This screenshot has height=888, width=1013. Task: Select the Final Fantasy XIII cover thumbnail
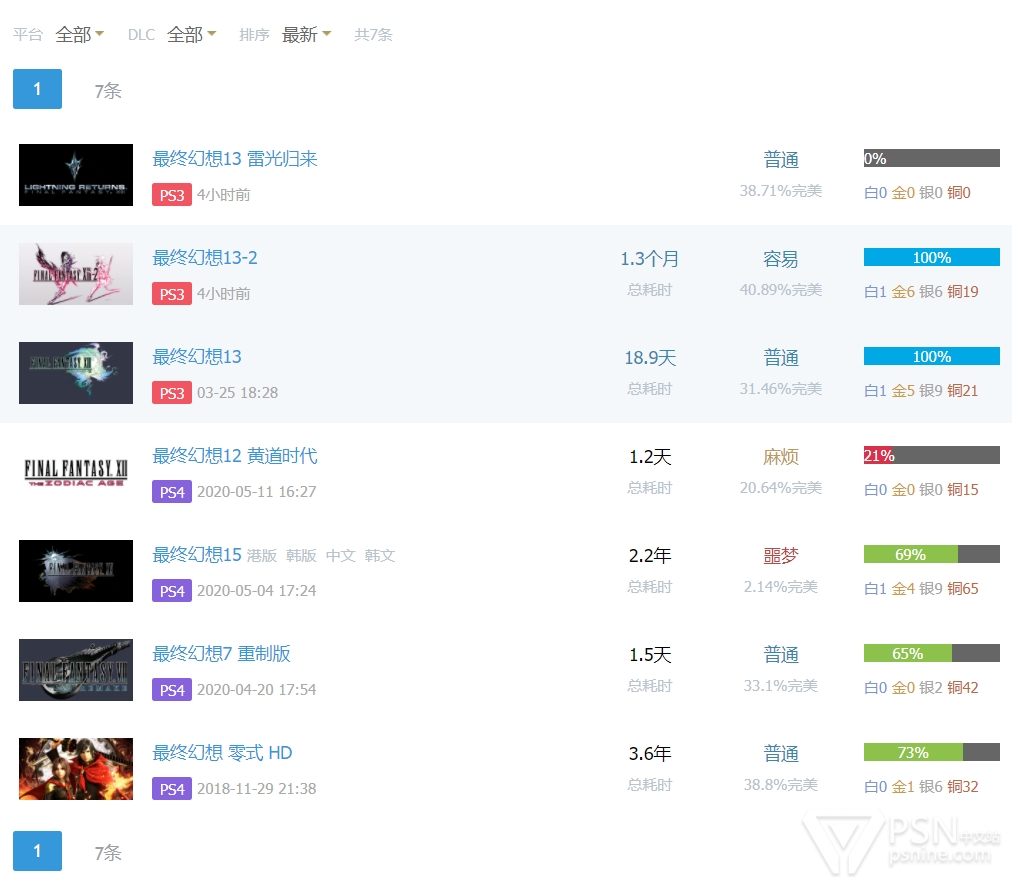point(76,373)
